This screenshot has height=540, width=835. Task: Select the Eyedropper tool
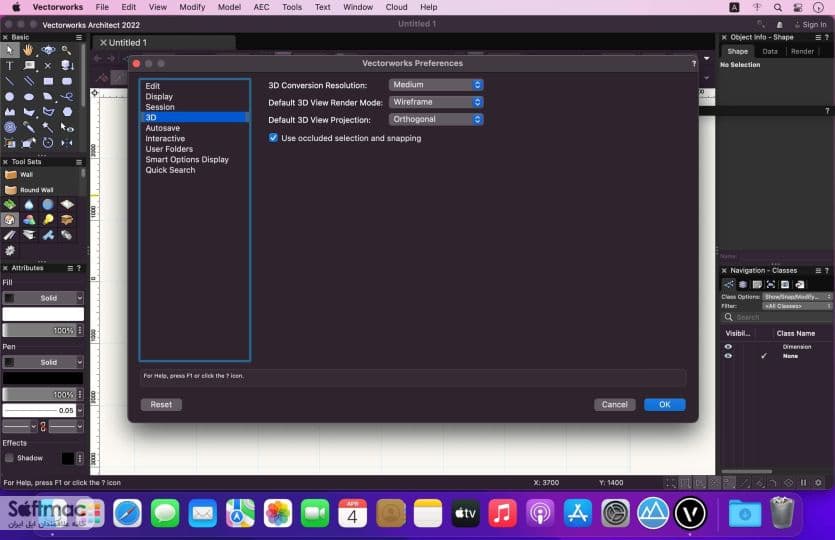(29, 127)
